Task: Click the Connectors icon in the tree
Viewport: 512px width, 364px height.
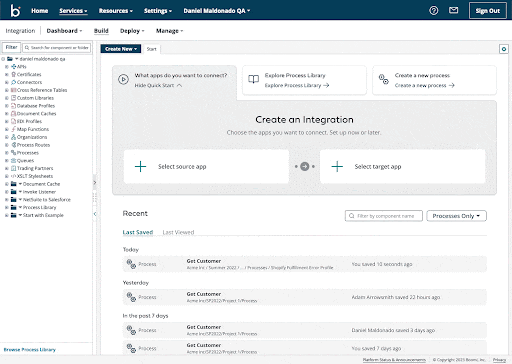Action: (14, 82)
